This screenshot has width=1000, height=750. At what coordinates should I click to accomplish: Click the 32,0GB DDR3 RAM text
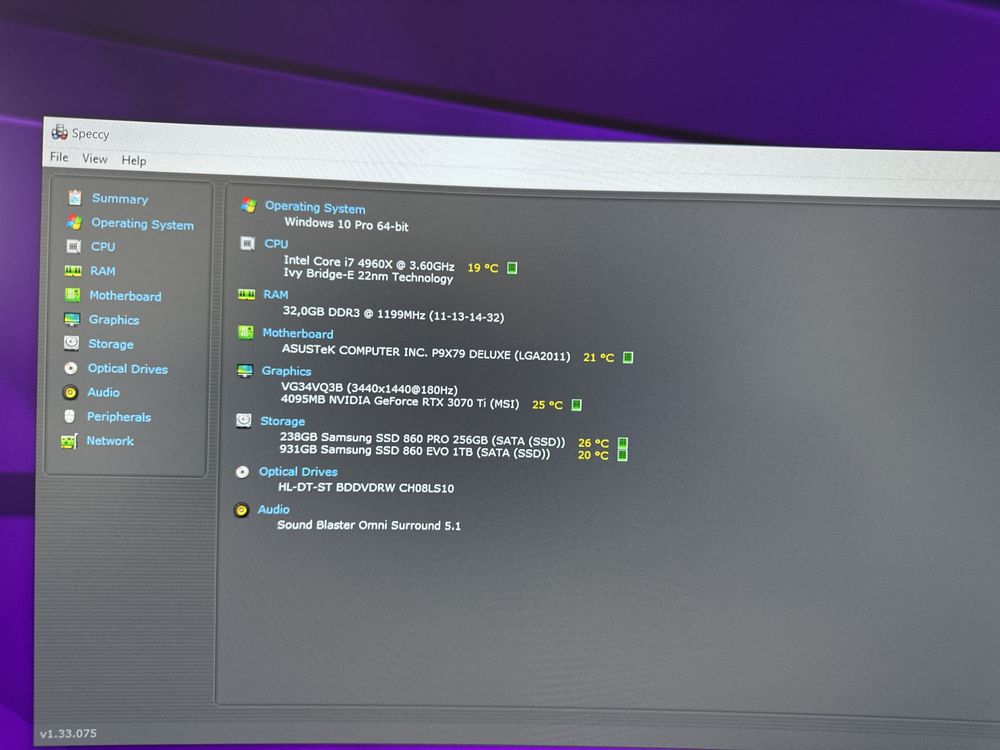(x=393, y=314)
